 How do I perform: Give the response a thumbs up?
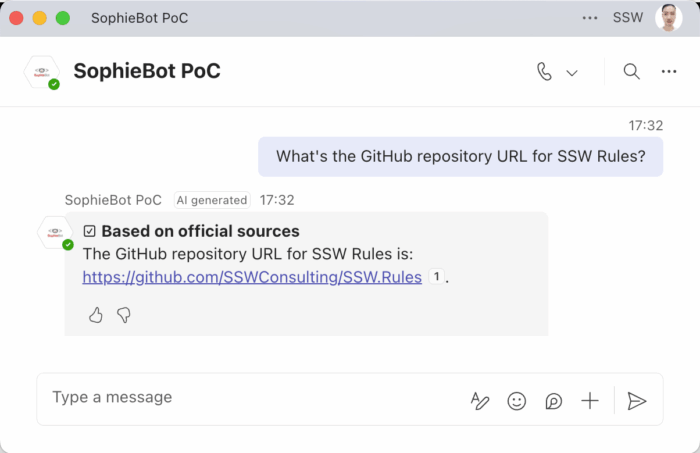(x=96, y=315)
